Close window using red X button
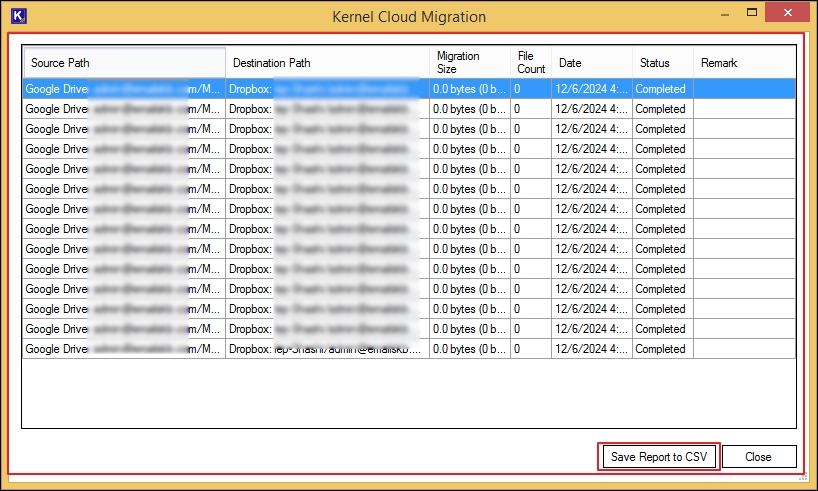 pos(787,13)
